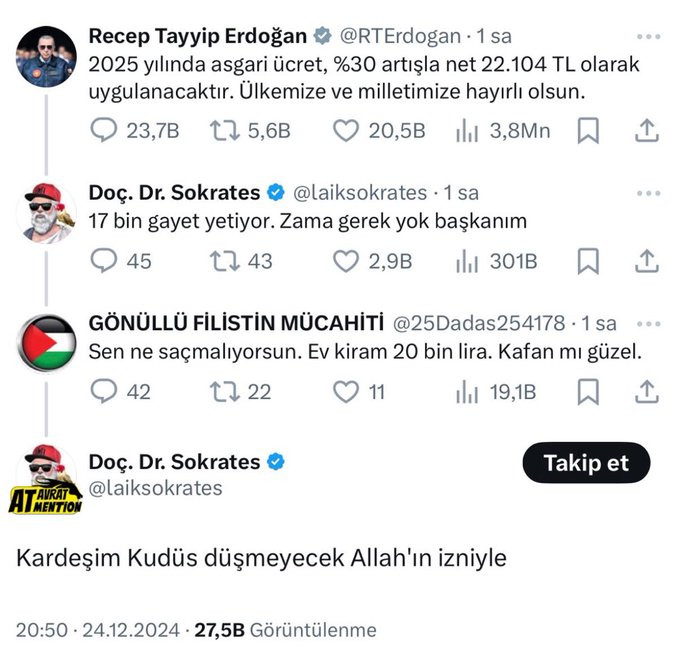Share Erdoğan's tweet via share icon
The height and width of the screenshot is (660, 680).
point(646,130)
